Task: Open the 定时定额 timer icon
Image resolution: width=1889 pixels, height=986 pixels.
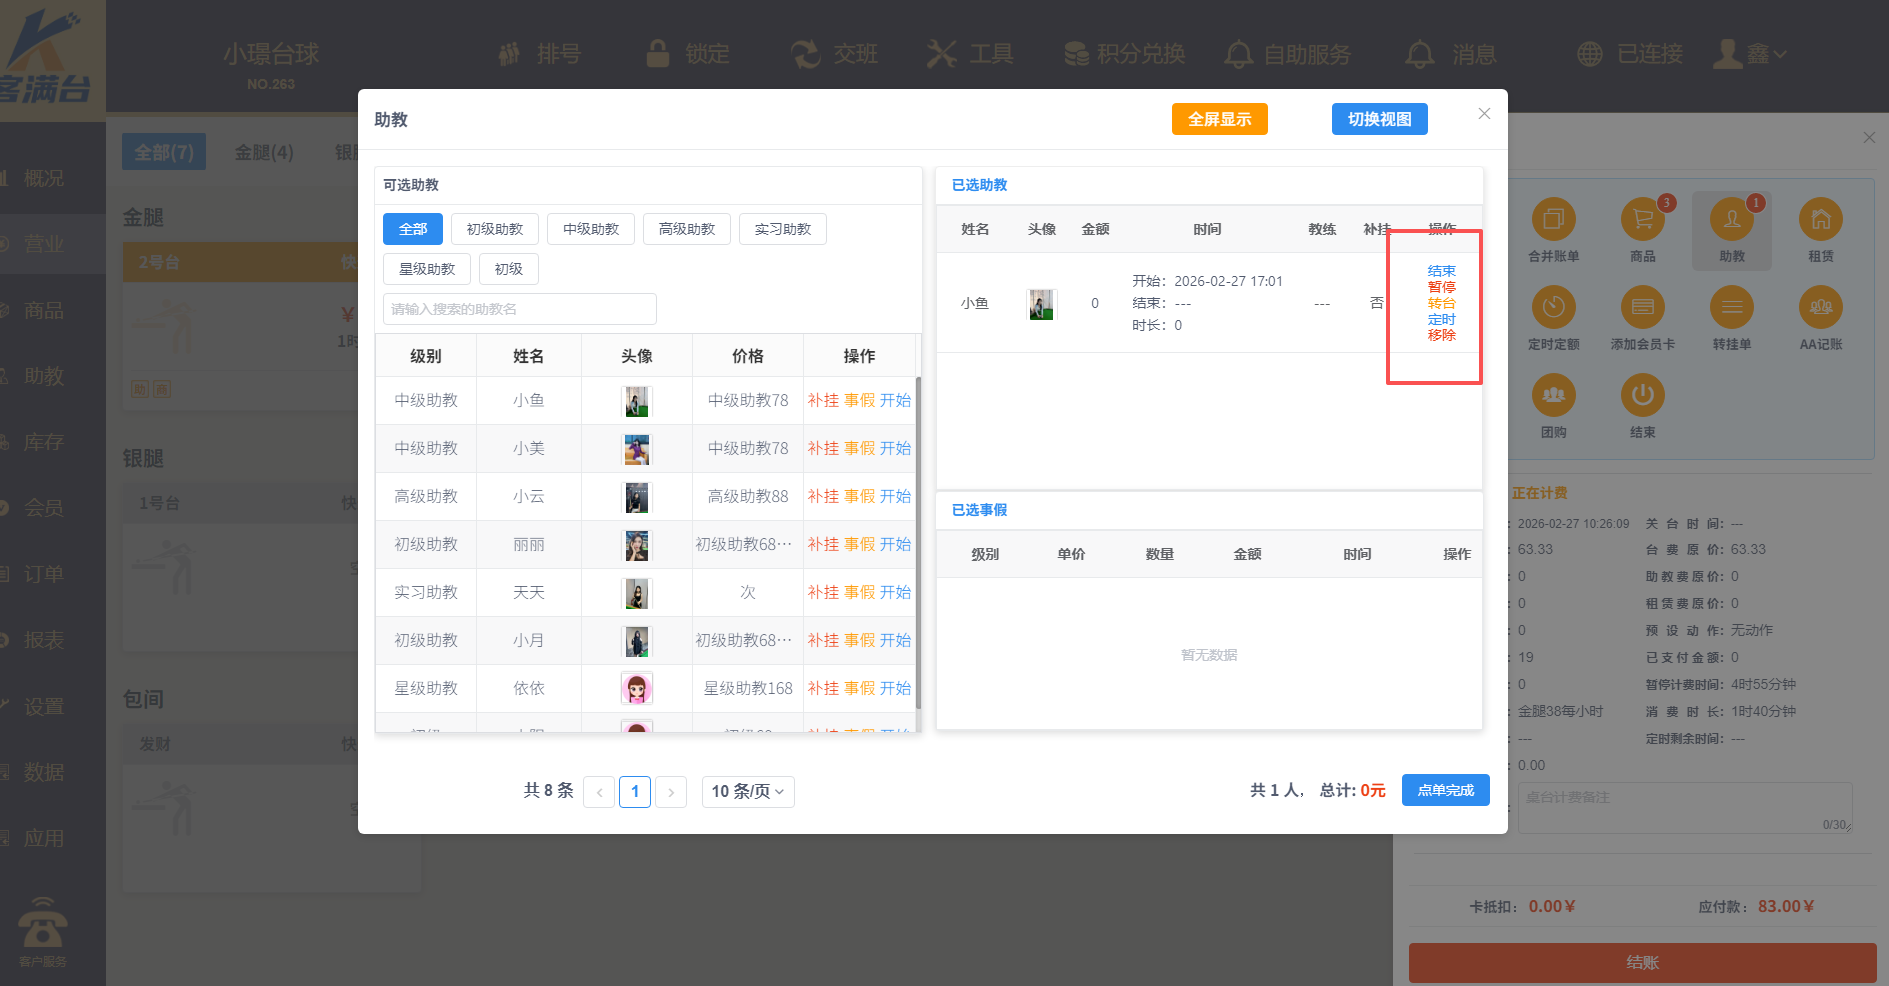Action: (1553, 308)
